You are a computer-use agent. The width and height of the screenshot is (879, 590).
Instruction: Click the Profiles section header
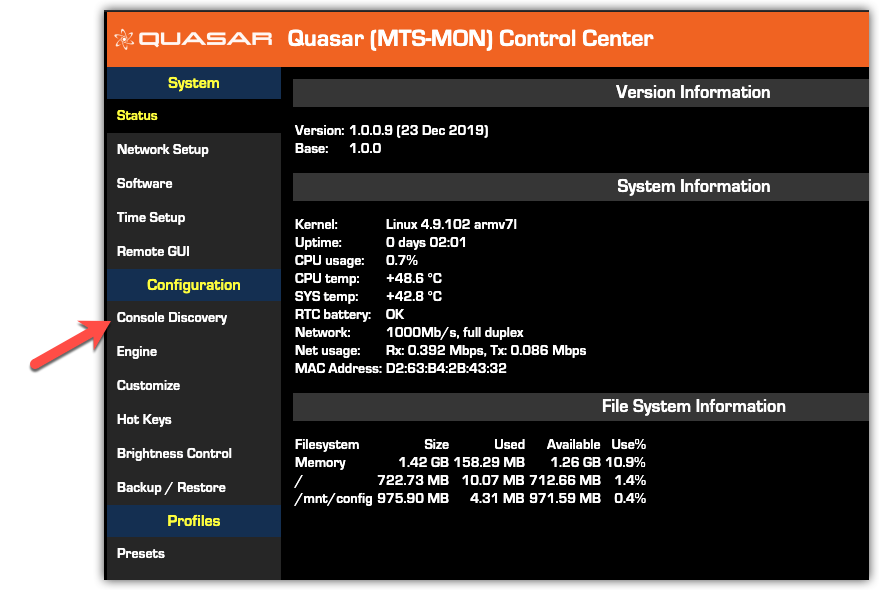(x=193, y=521)
